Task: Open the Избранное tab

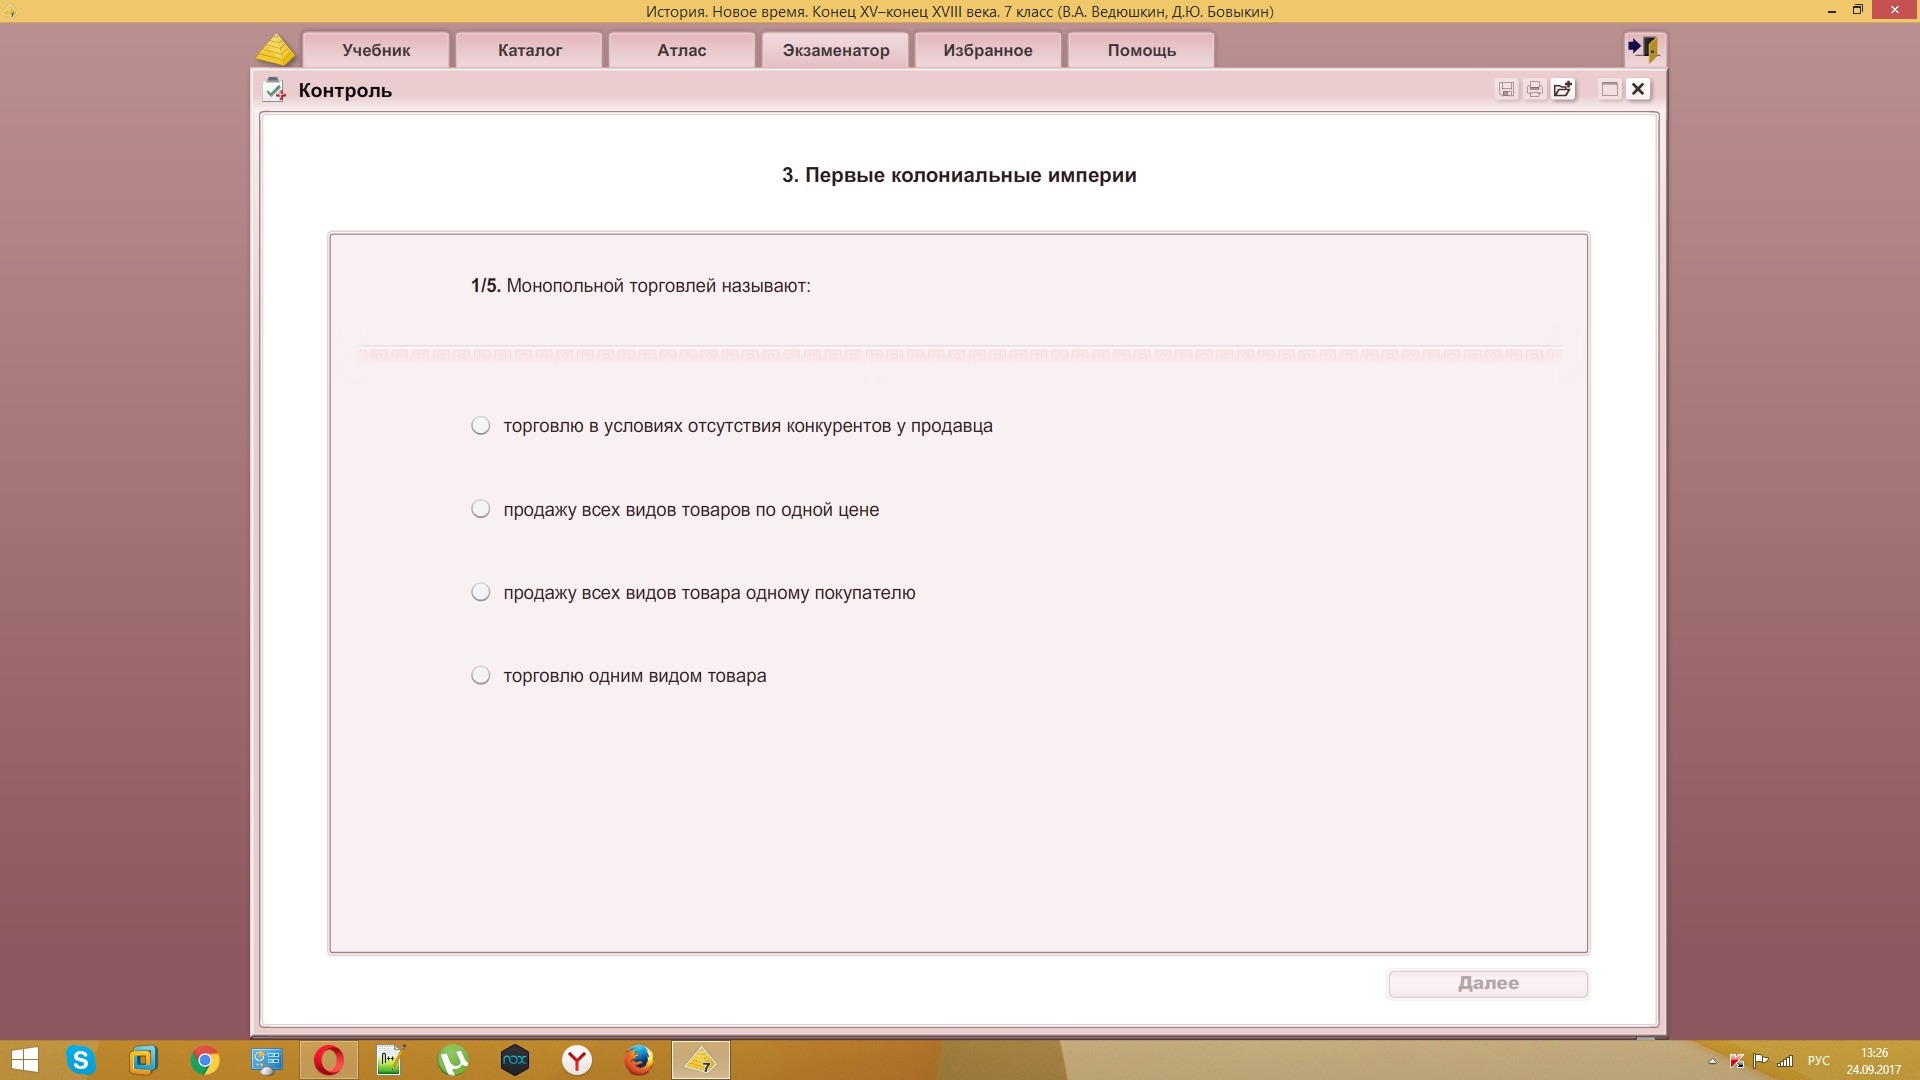Action: [x=988, y=50]
